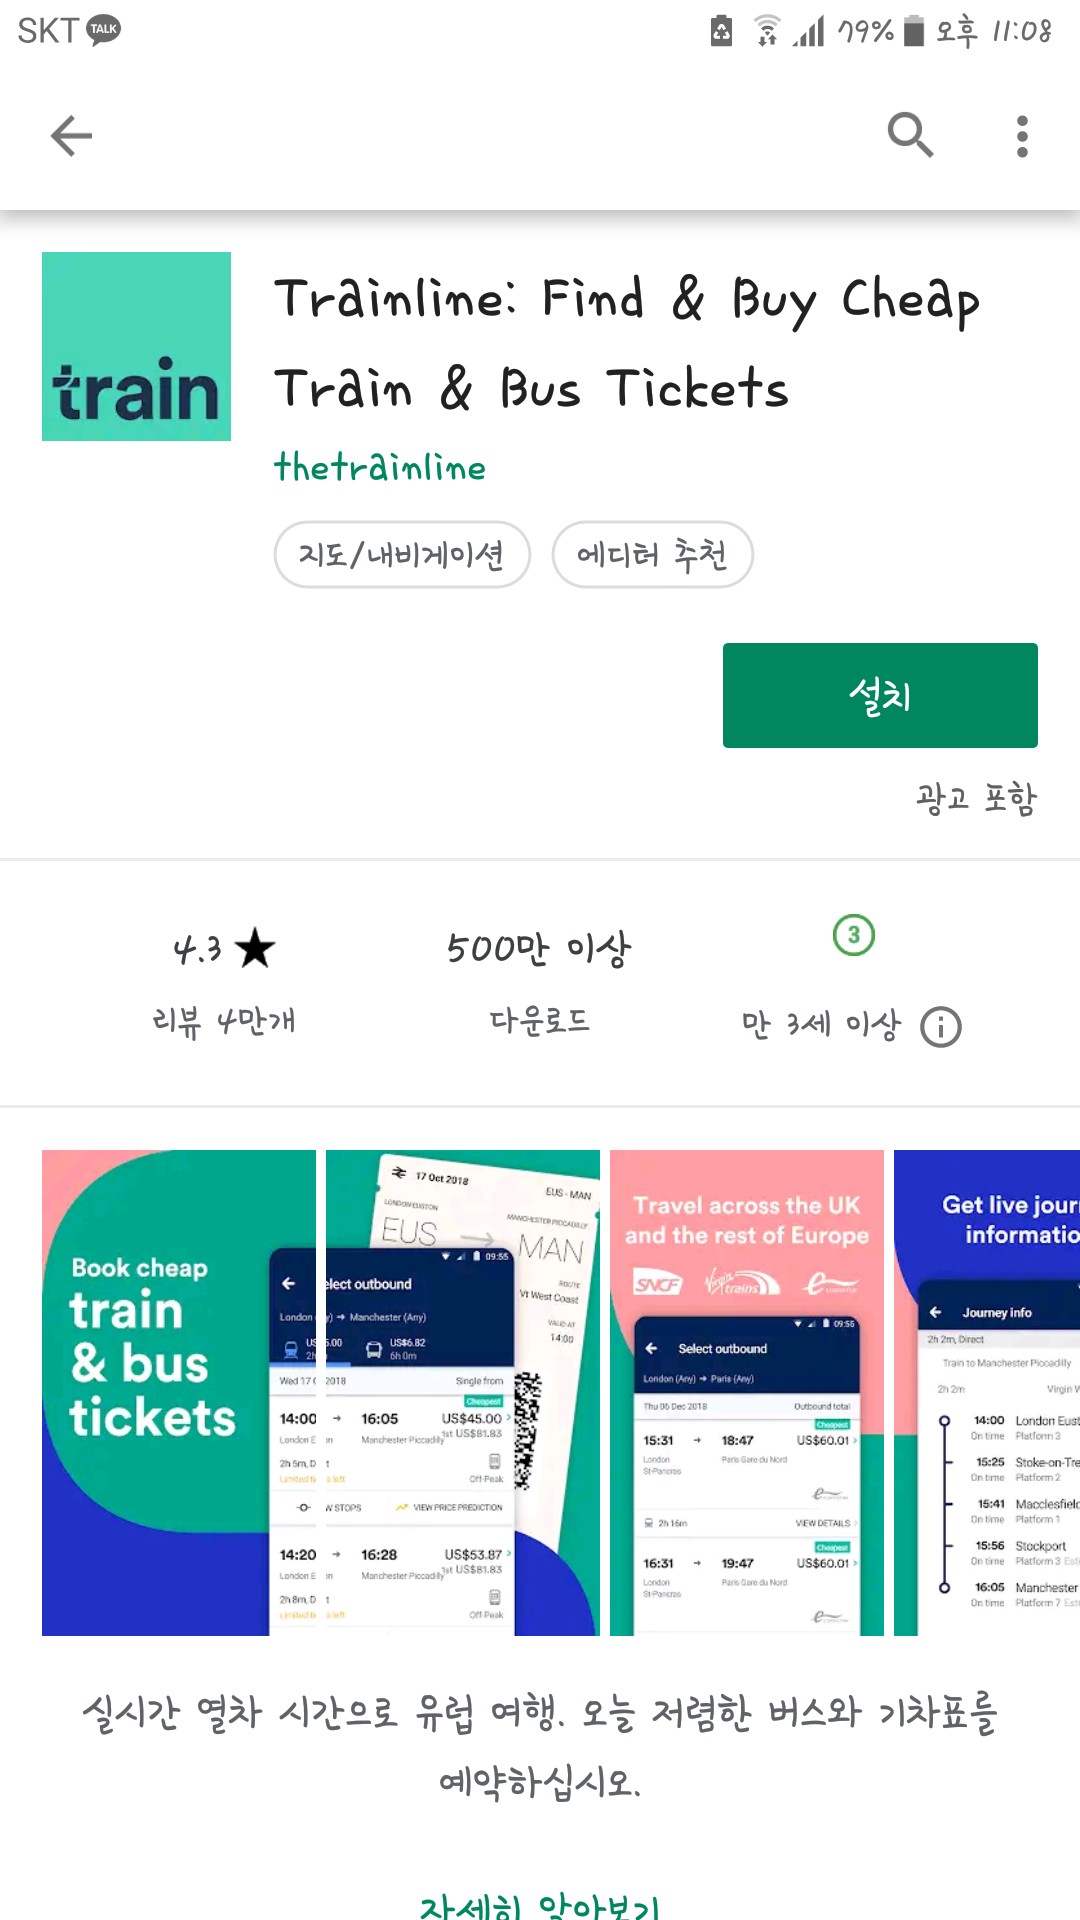Install the app with green 설치 button
The width and height of the screenshot is (1080, 1920).
click(880, 695)
